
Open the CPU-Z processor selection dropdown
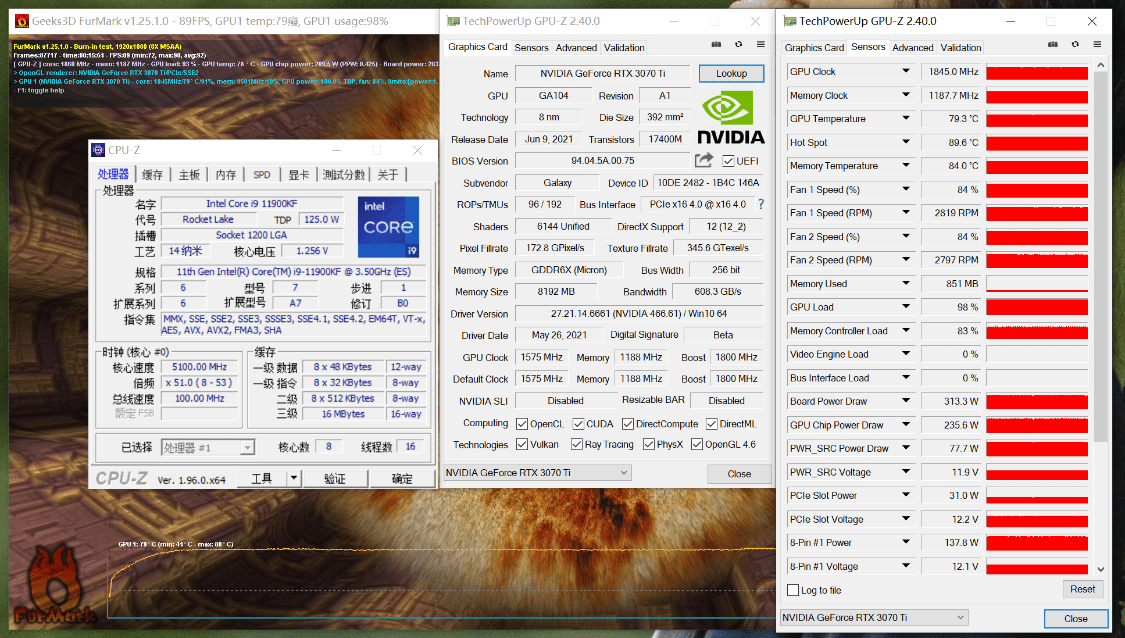(247, 448)
